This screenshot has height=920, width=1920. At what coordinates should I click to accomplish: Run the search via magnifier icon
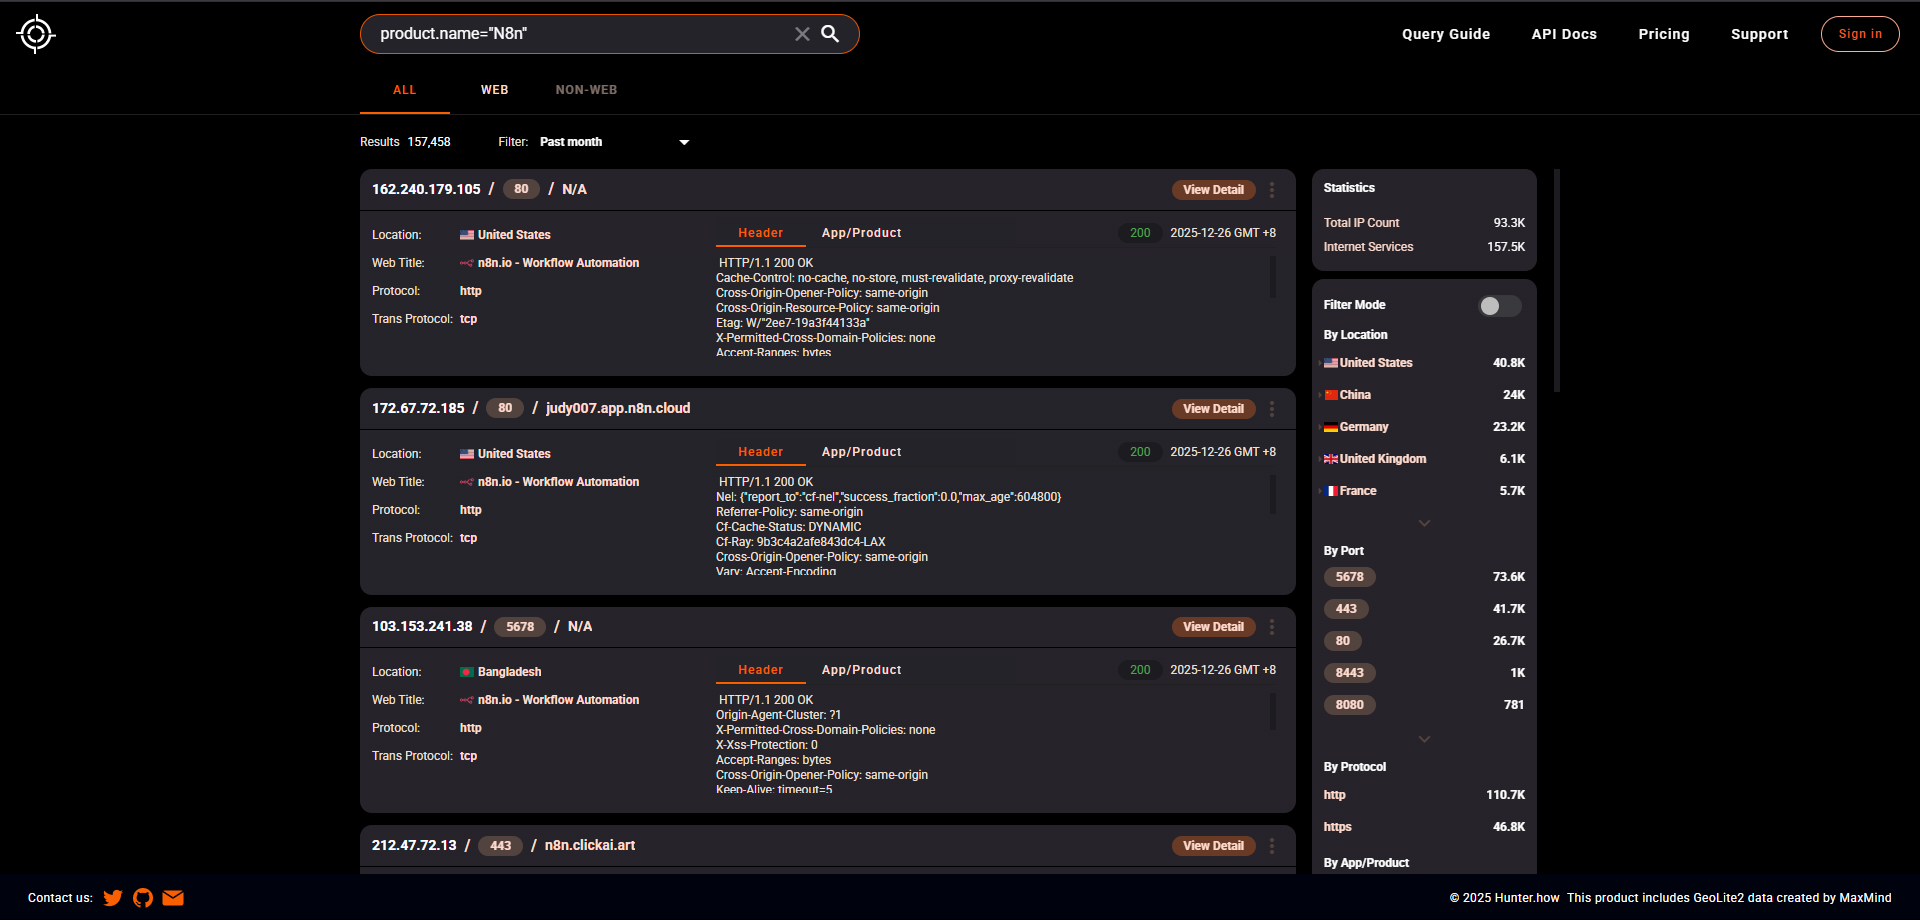pos(830,34)
